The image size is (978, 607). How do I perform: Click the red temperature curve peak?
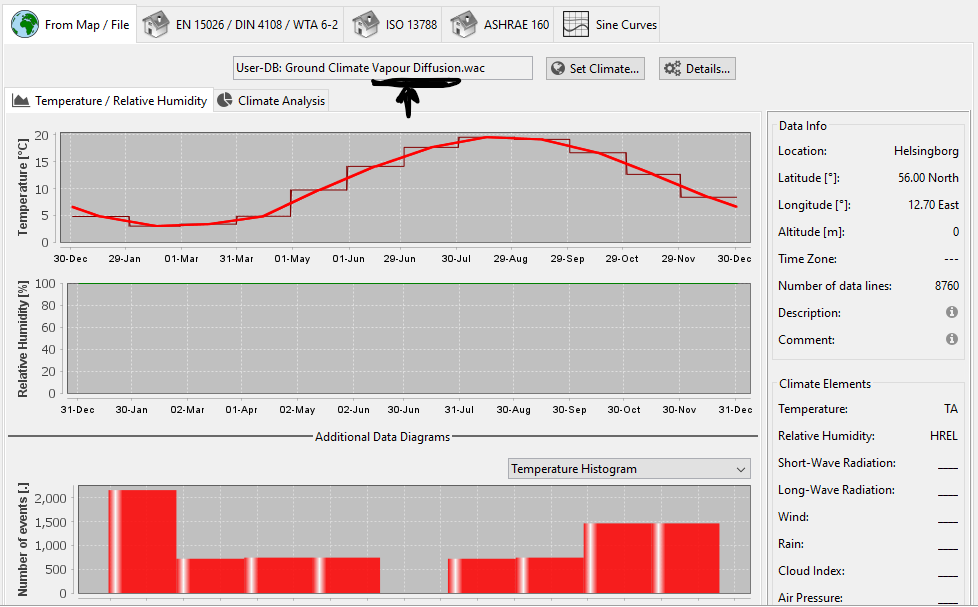point(487,137)
